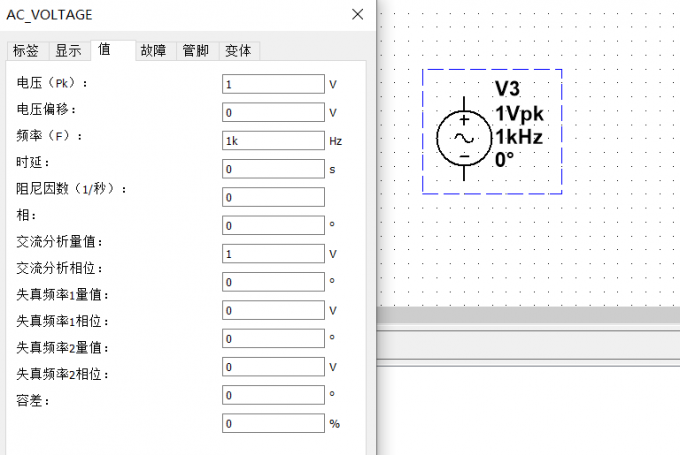Click the 阻尼因数（1/秒）： label
This screenshot has width=680, height=455.
click(72, 189)
